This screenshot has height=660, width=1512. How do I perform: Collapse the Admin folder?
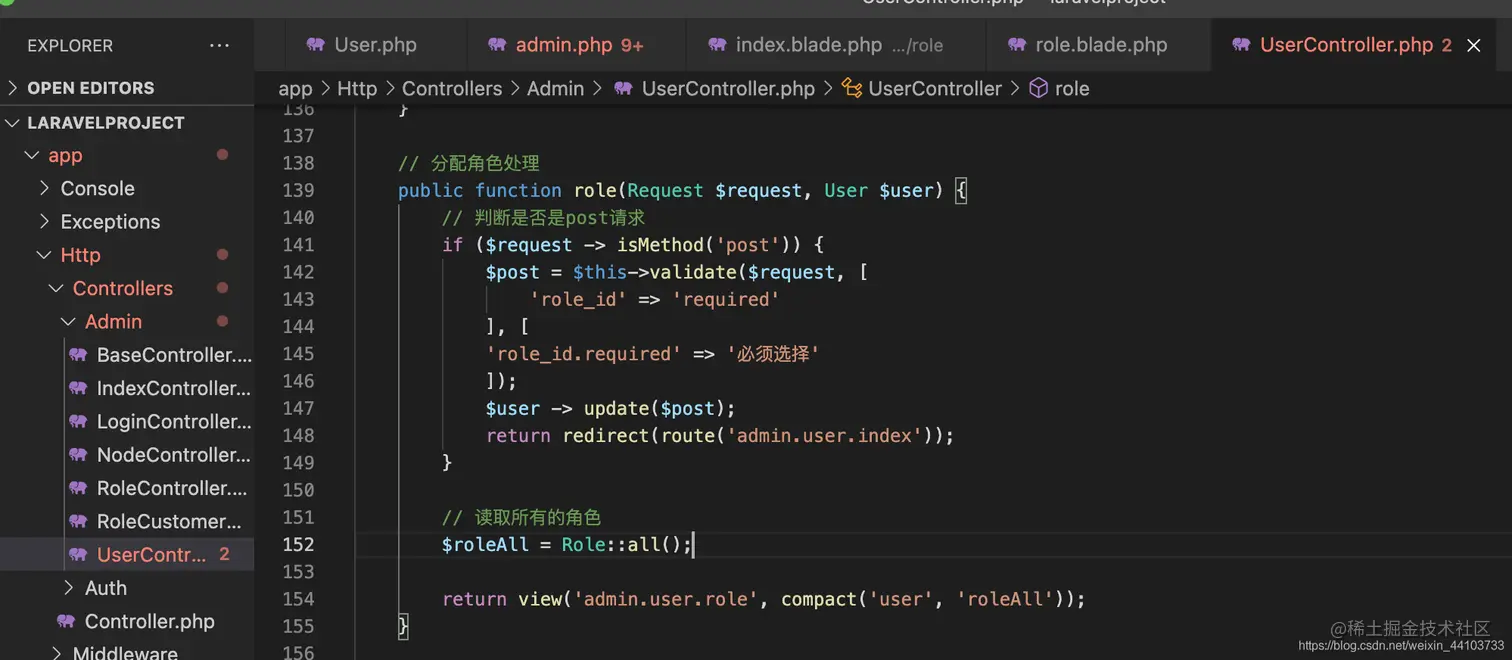click(68, 321)
